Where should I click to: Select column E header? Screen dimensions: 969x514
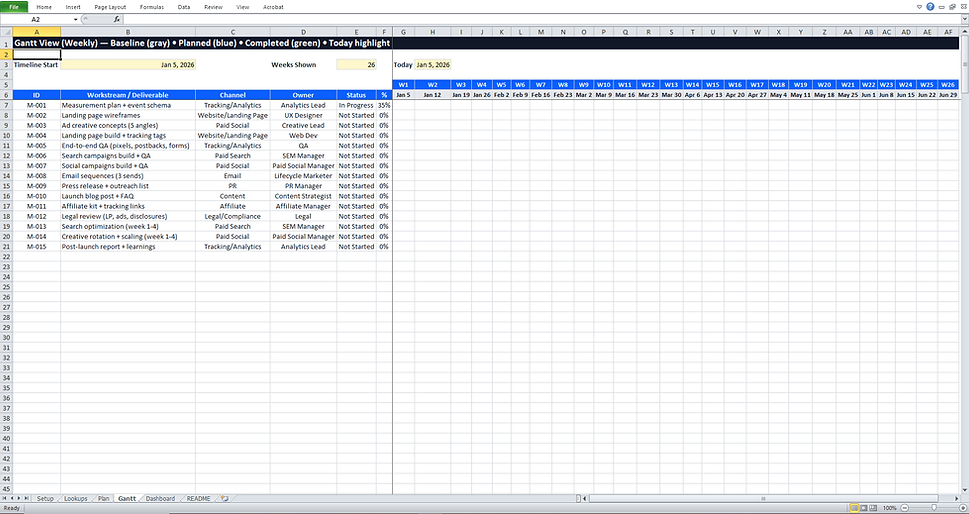click(x=357, y=32)
